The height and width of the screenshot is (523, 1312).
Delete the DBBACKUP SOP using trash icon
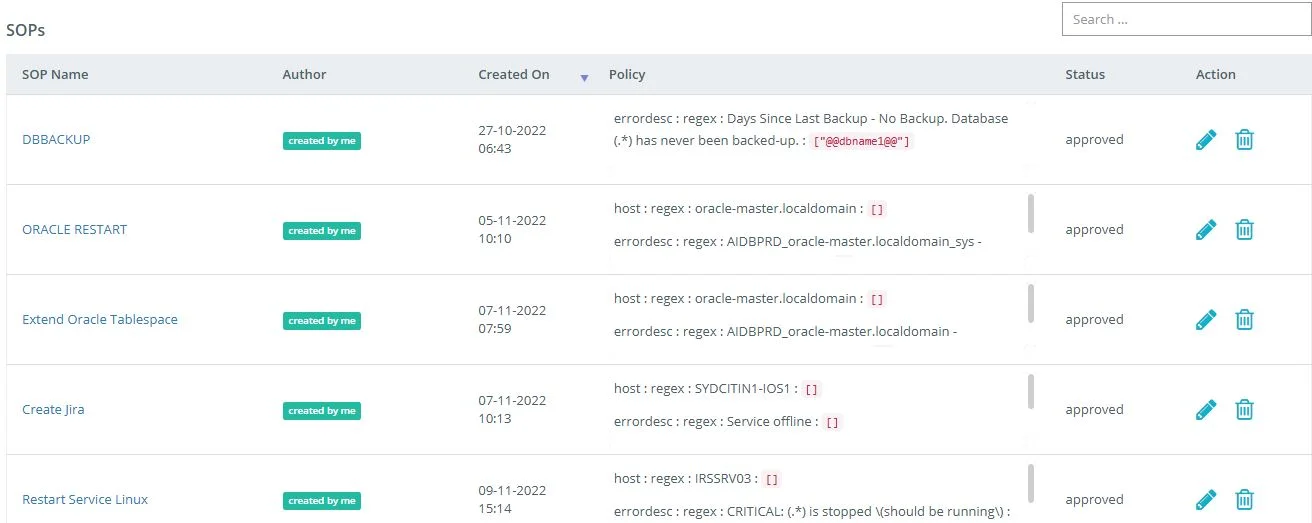click(1244, 140)
